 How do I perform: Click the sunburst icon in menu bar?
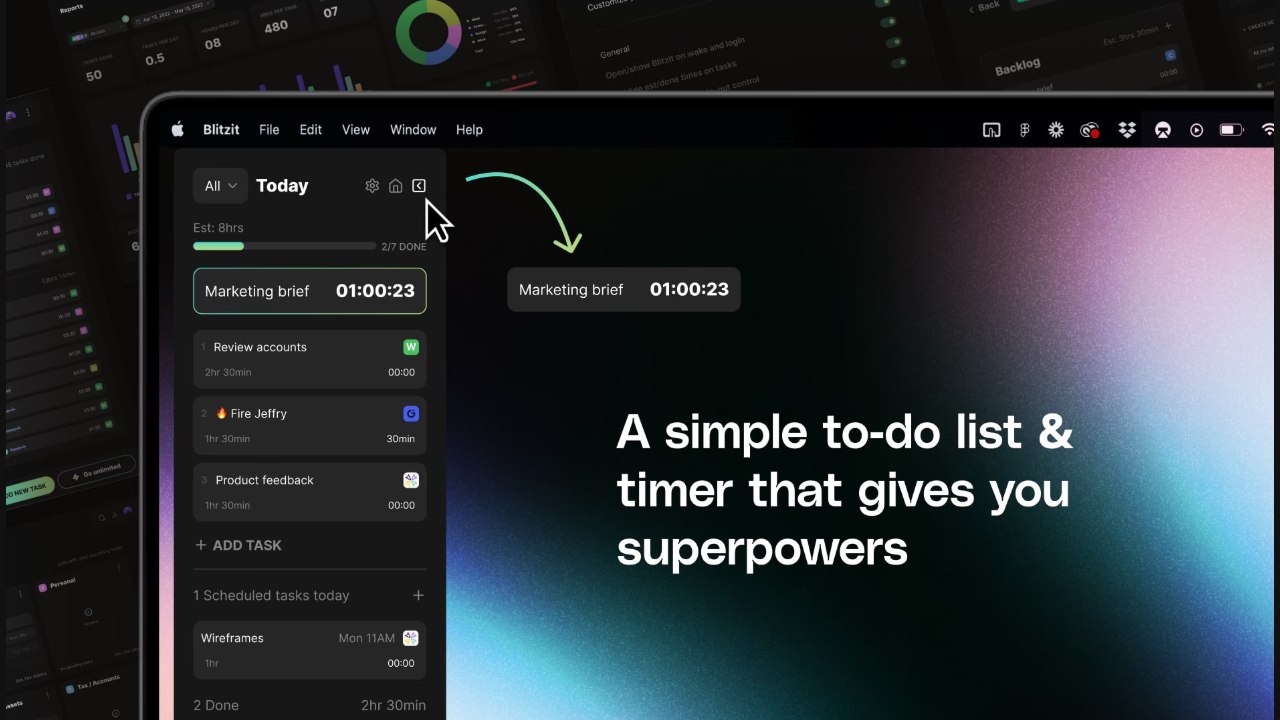click(x=1056, y=130)
